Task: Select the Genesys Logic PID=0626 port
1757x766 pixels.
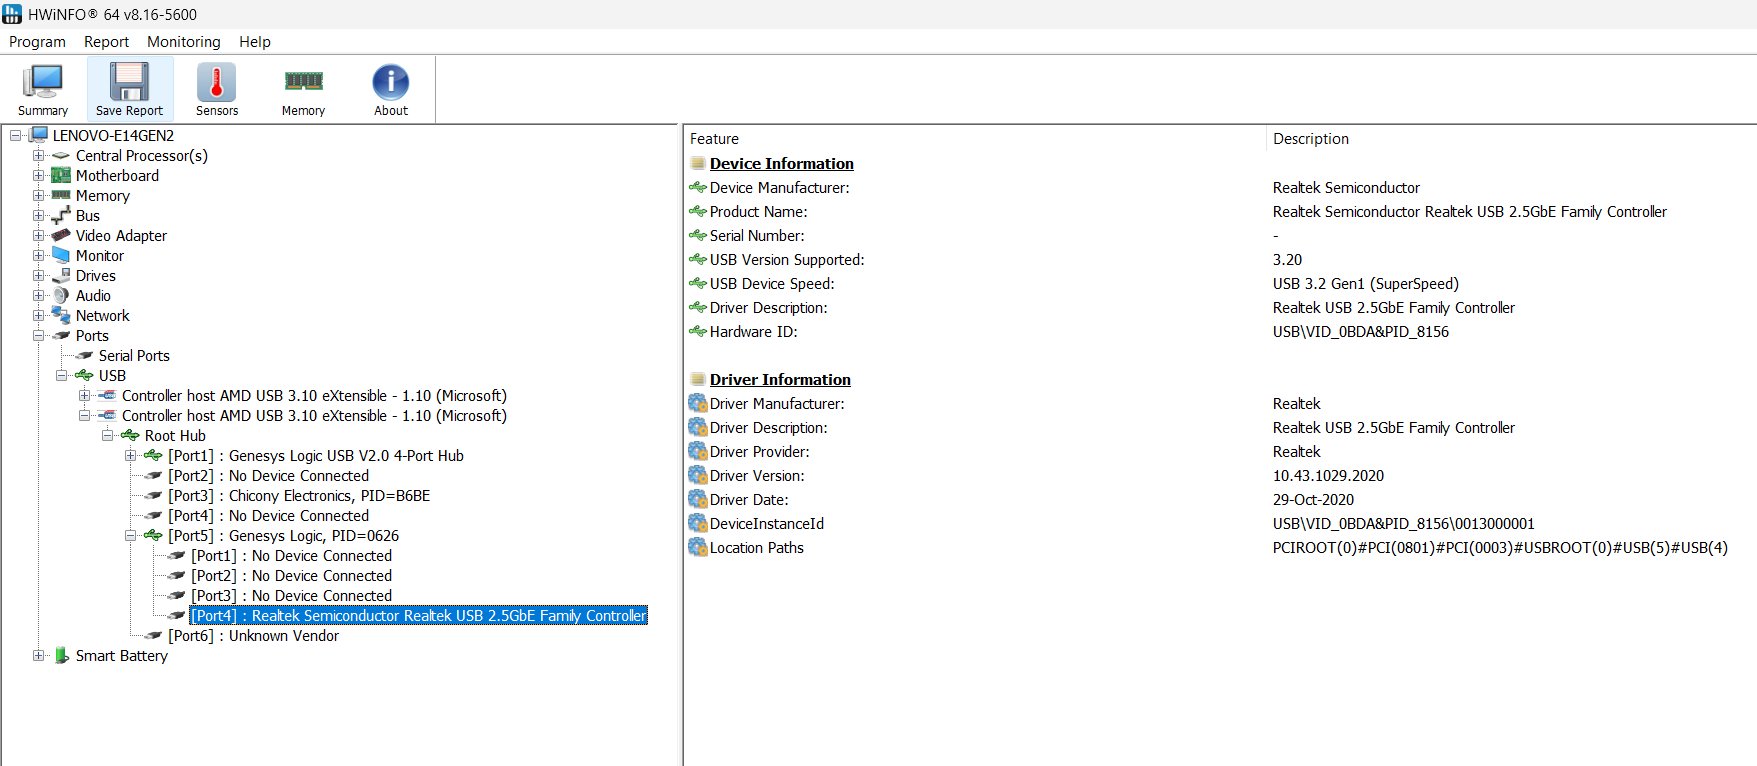Action: [x=283, y=536]
